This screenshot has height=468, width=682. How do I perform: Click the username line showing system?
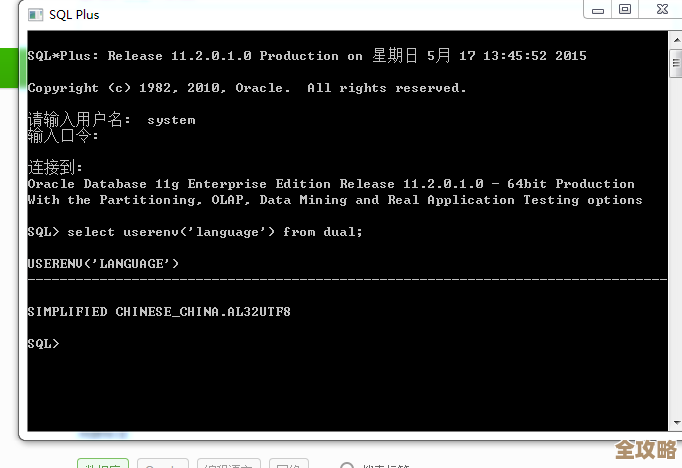(x=111, y=120)
